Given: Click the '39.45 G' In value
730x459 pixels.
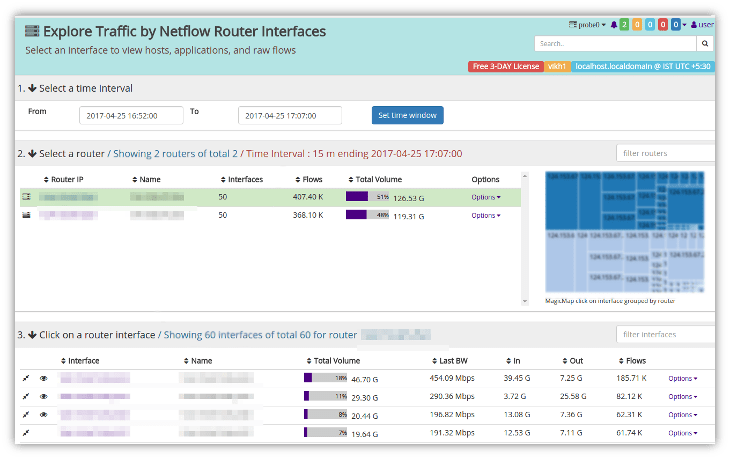Looking at the screenshot, I should [517, 378].
